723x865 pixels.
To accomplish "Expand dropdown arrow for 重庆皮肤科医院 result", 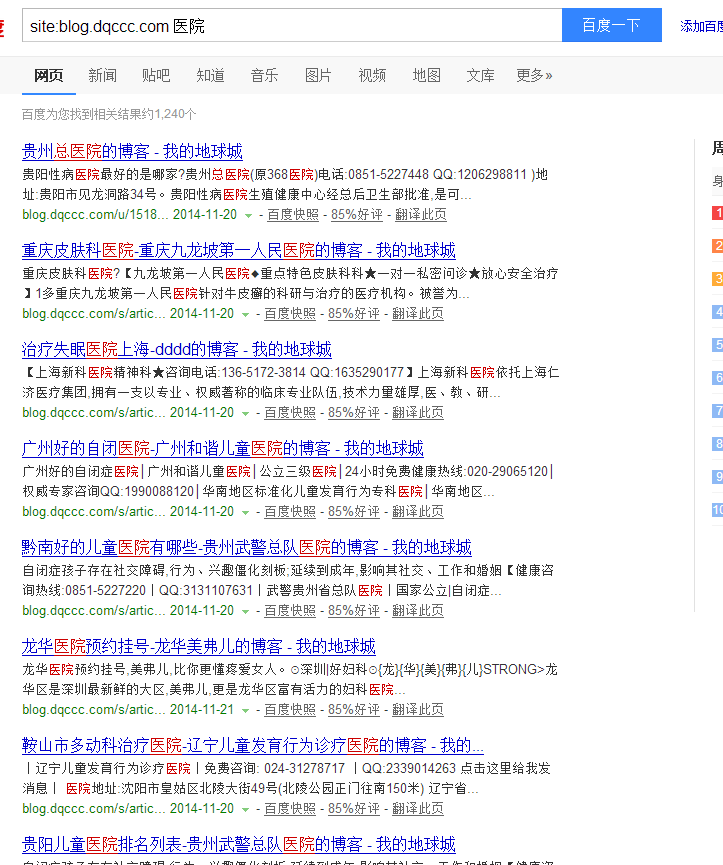I will click(245, 314).
